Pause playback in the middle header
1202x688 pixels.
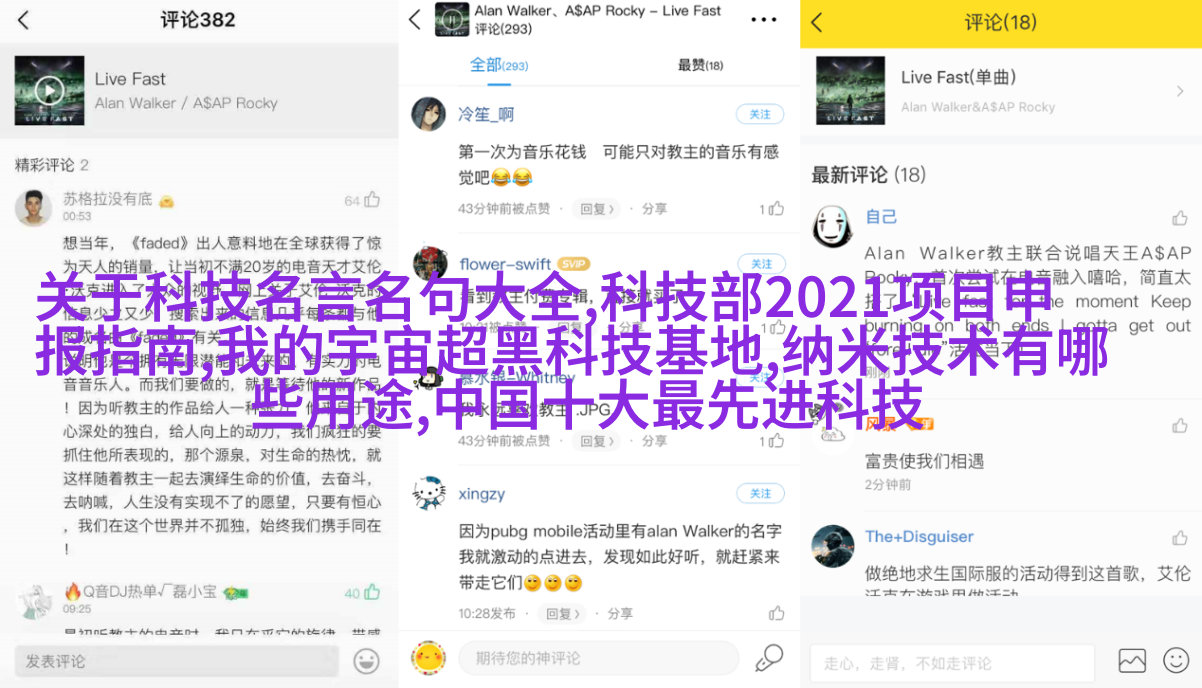[452, 19]
